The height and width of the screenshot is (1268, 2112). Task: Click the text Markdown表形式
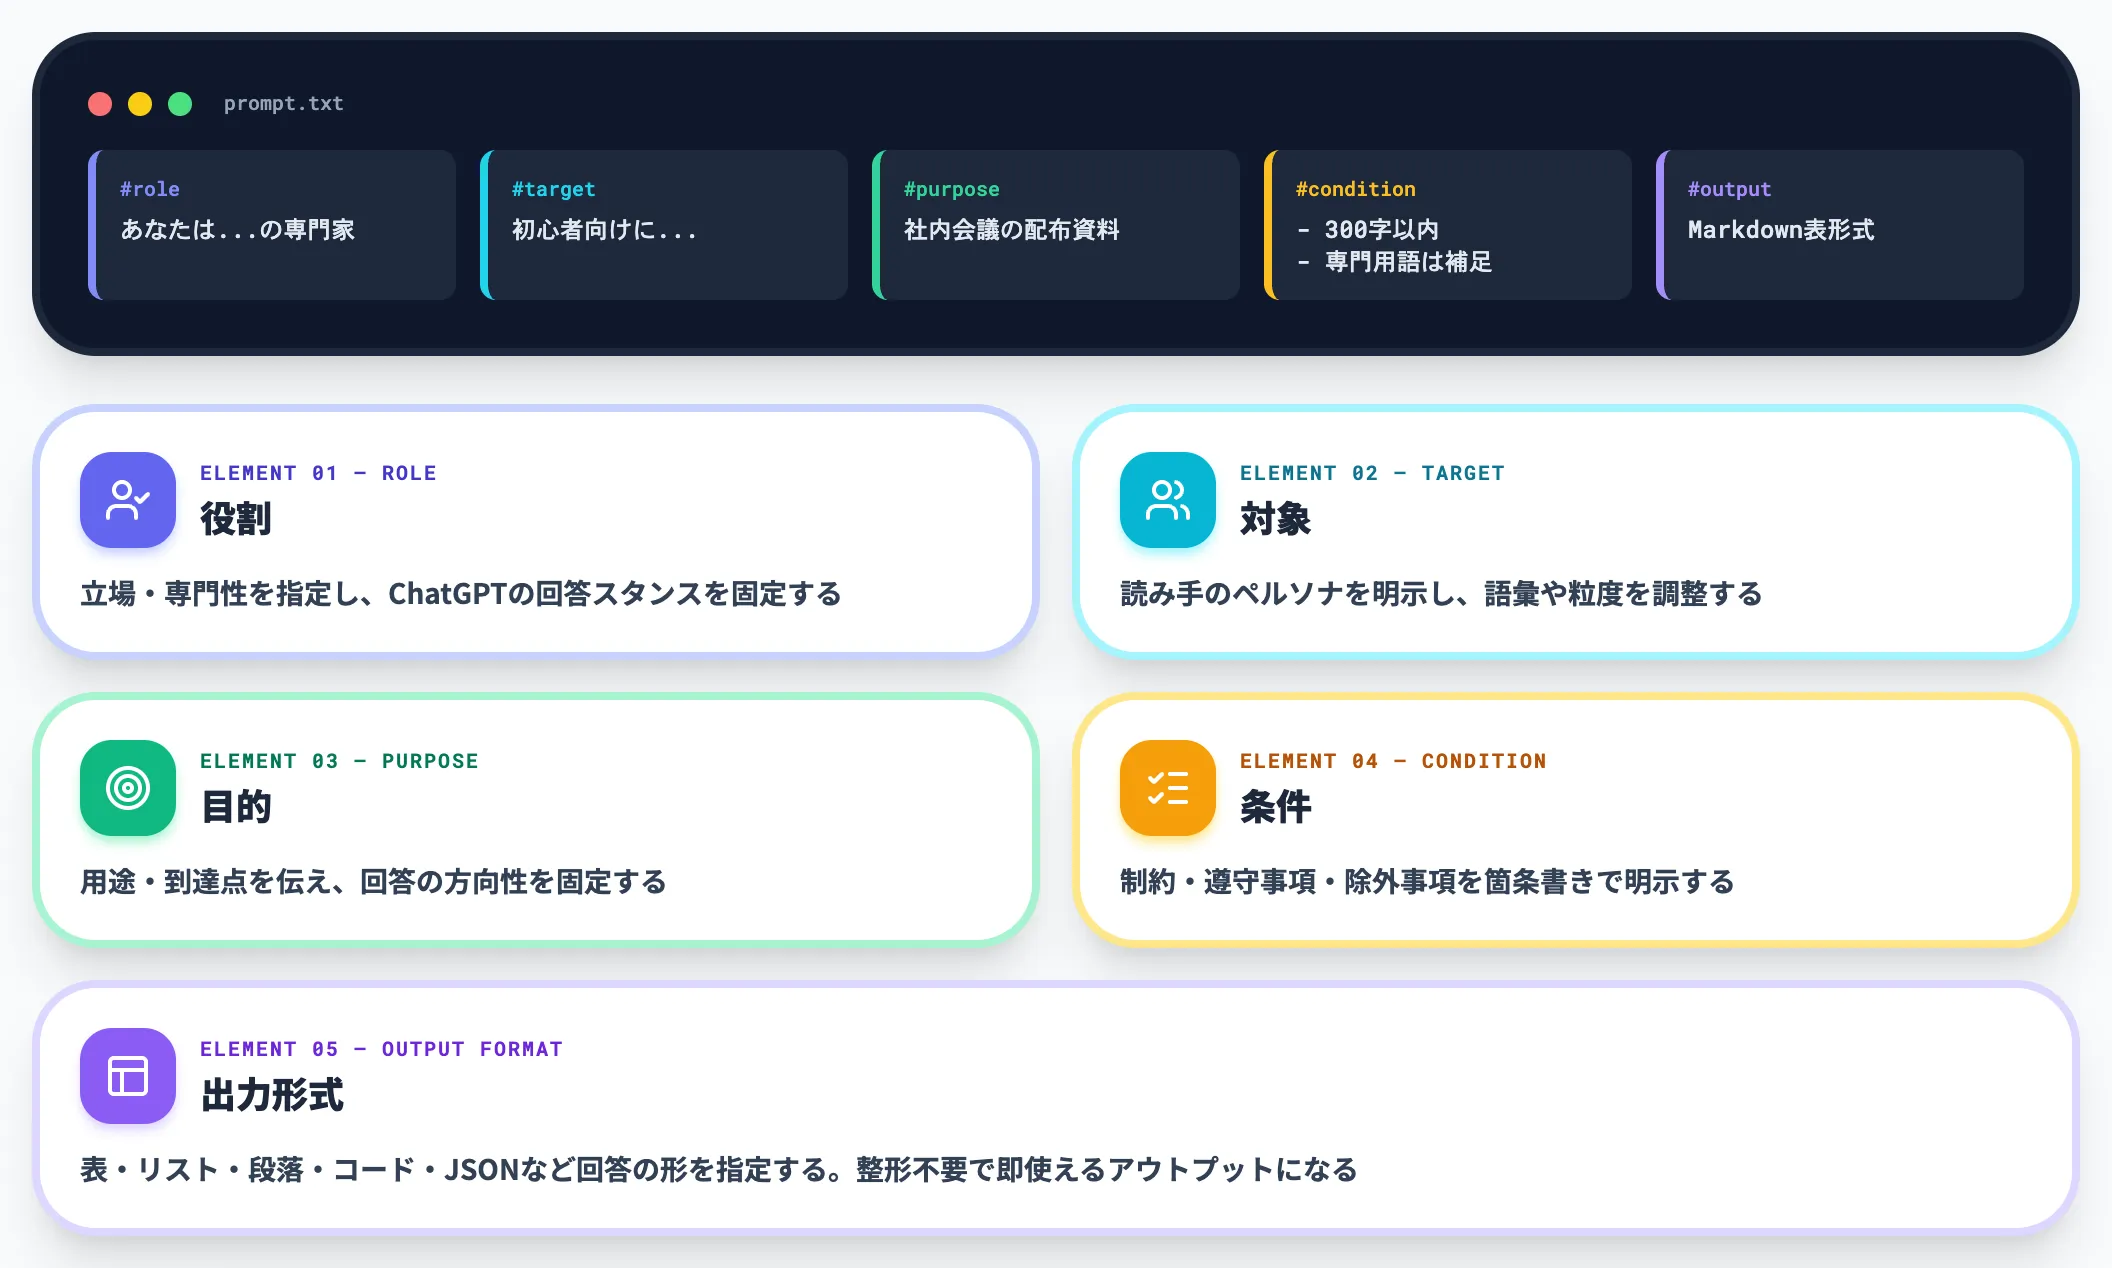1781,230
